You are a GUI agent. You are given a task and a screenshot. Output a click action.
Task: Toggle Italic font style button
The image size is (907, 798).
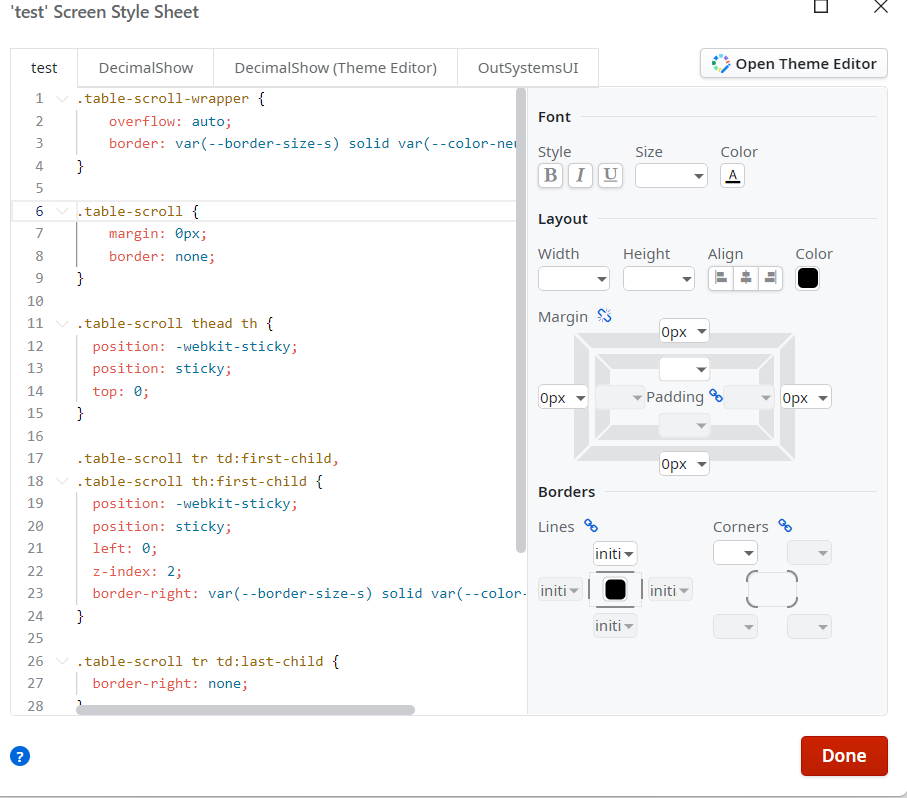click(x=580, y=176)
